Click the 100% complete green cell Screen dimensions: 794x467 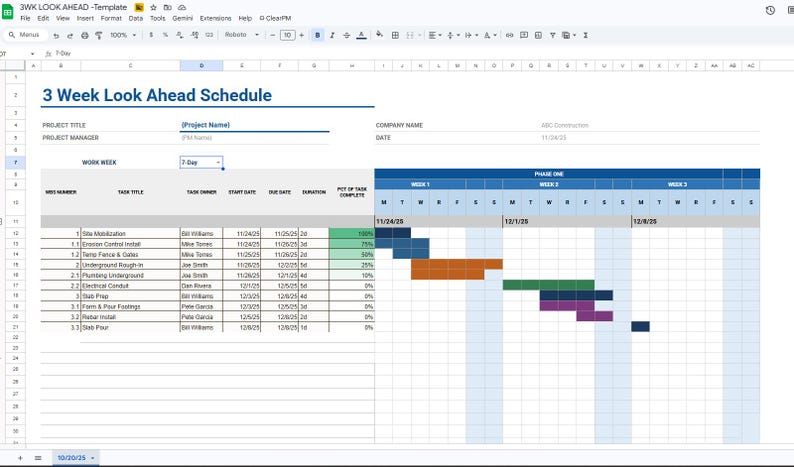(351, 234)
